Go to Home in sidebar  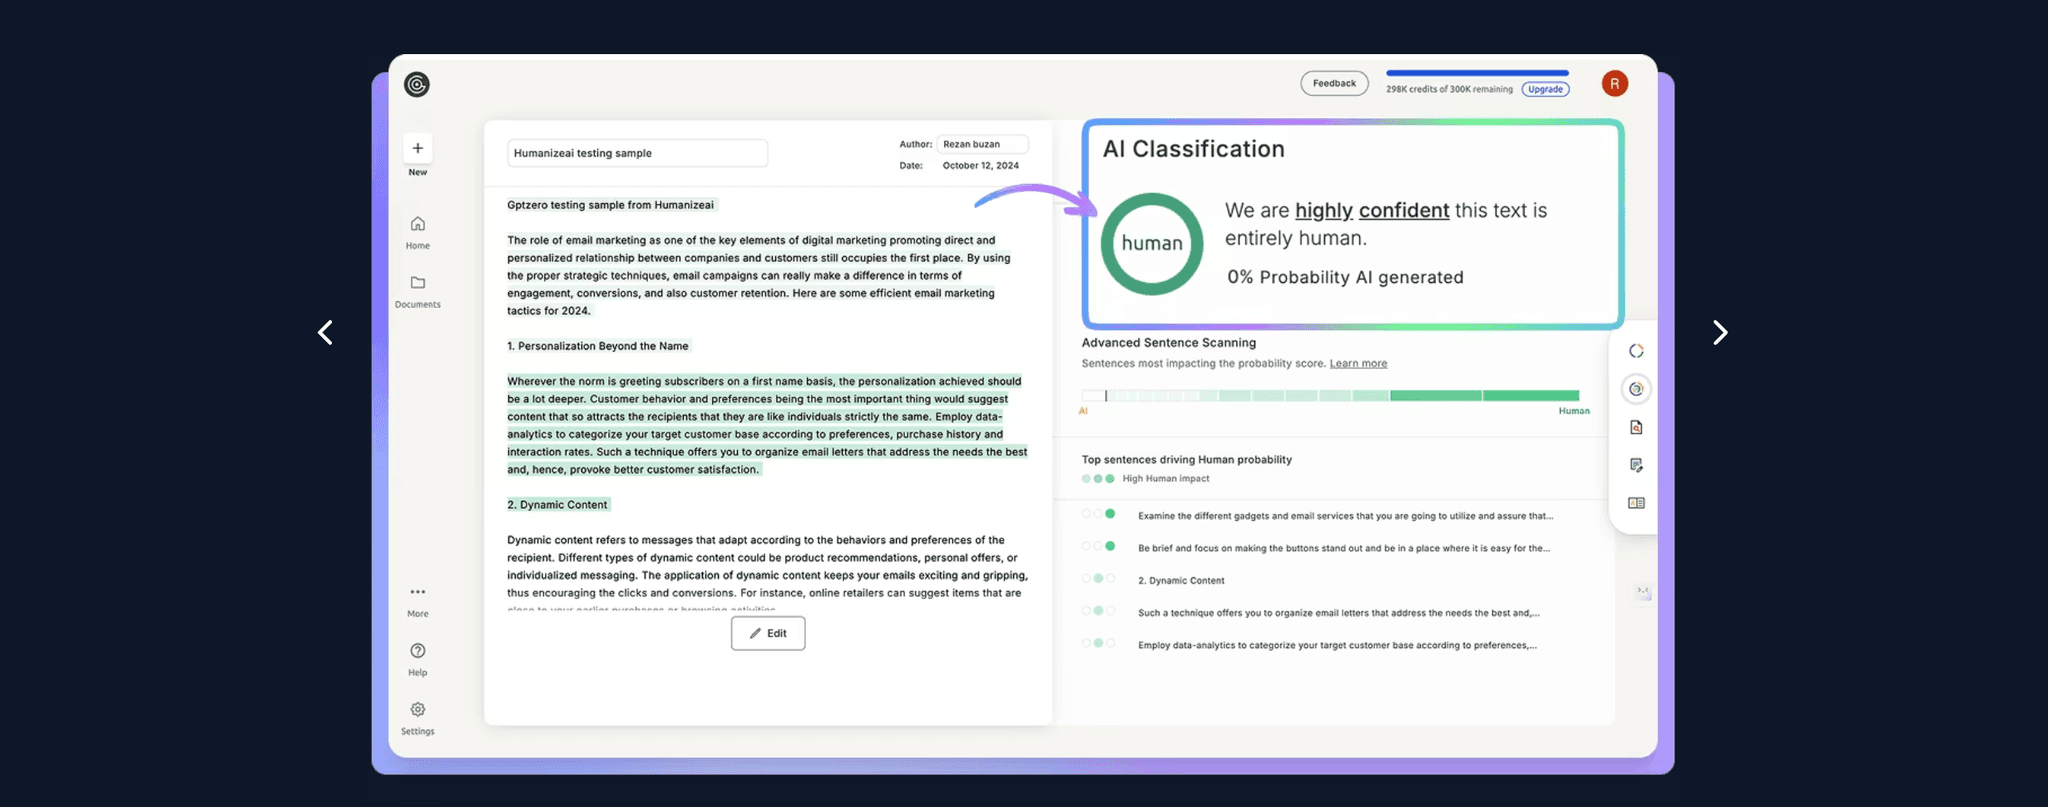418,224
